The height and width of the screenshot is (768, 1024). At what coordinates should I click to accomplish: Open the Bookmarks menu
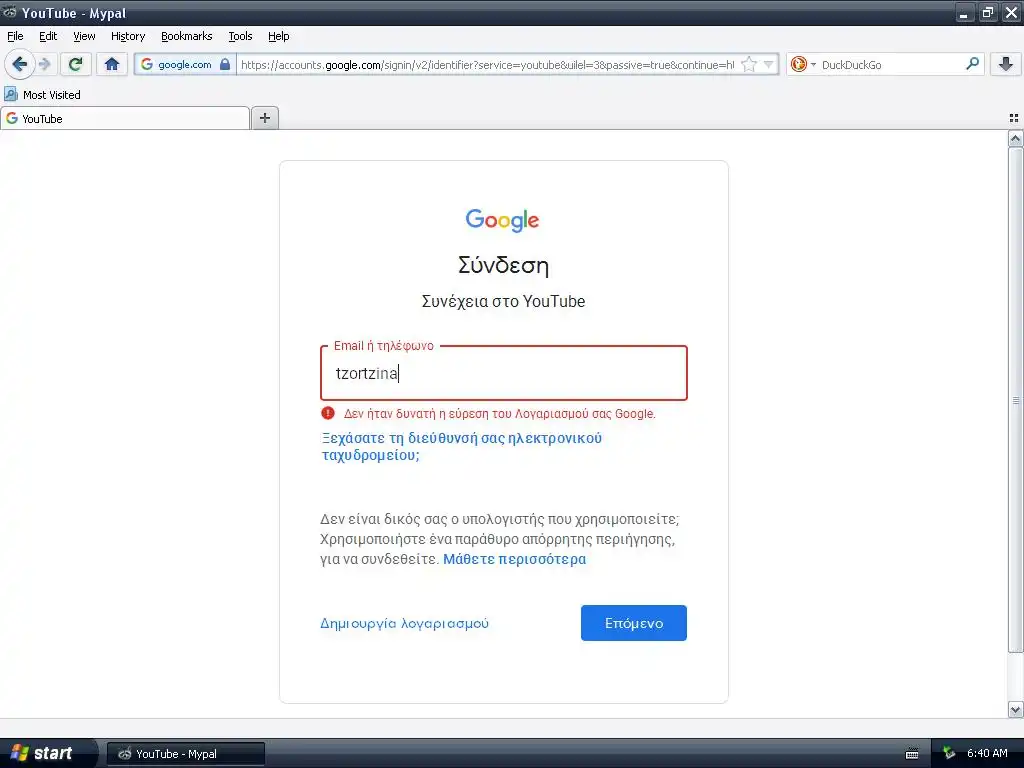(x=187, y=36)
